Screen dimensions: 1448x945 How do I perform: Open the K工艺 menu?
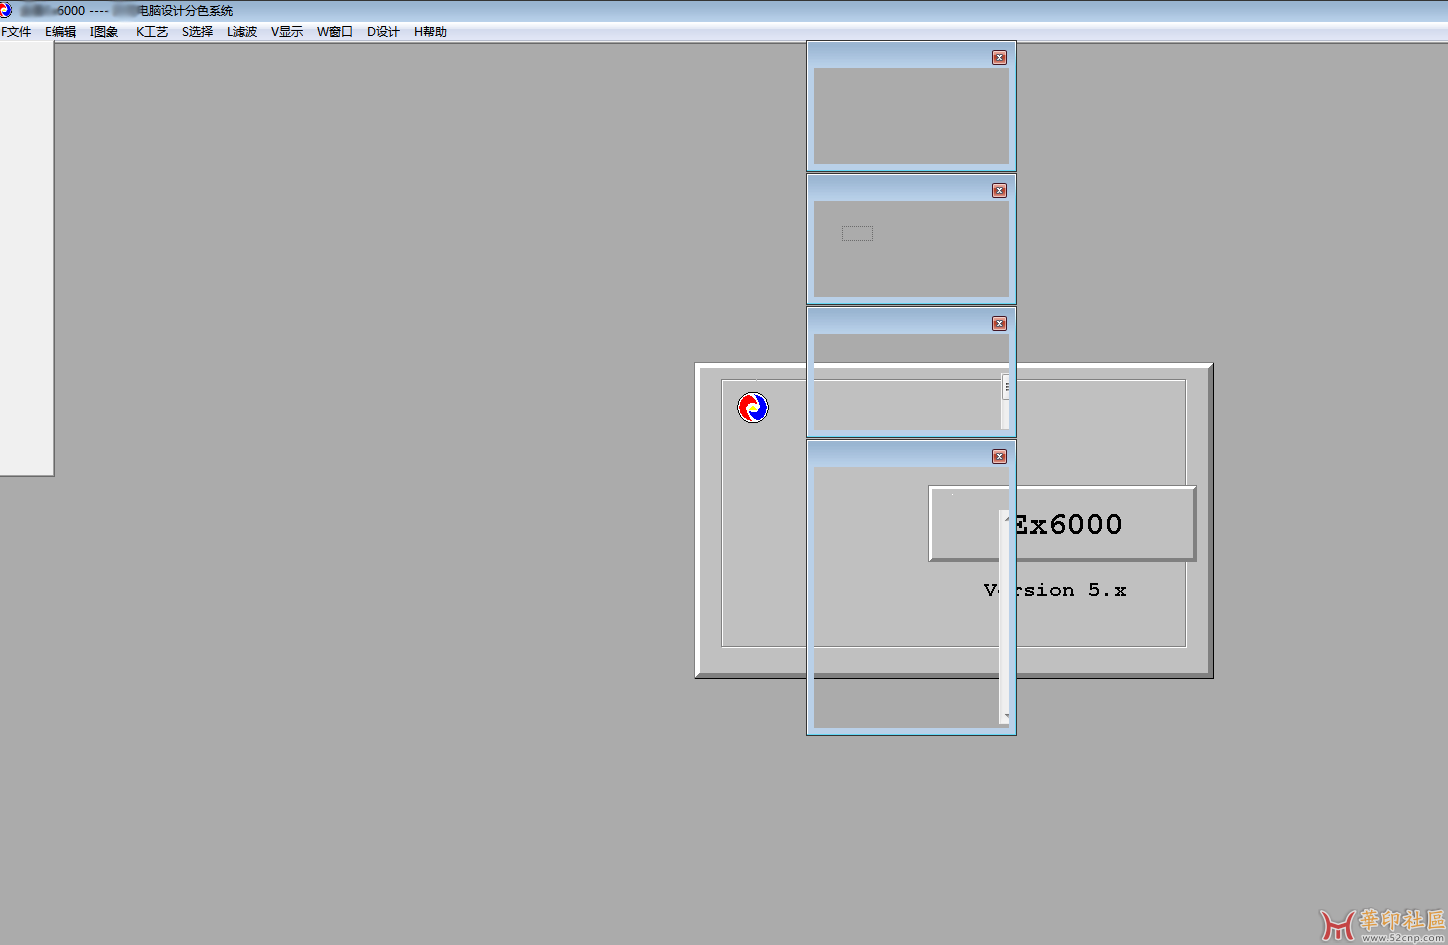(x=152, y=32)
